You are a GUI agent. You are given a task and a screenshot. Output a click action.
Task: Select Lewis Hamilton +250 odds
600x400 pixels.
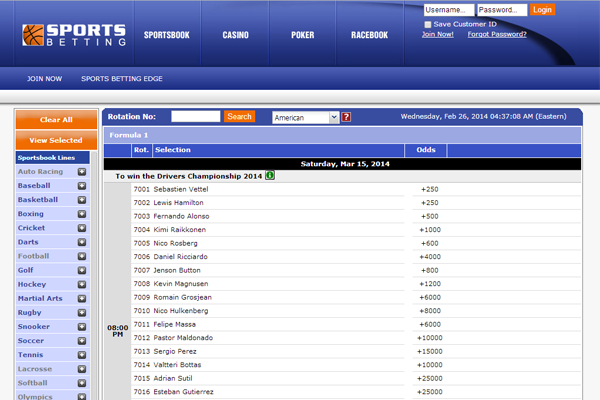click(x=429, y=203)
